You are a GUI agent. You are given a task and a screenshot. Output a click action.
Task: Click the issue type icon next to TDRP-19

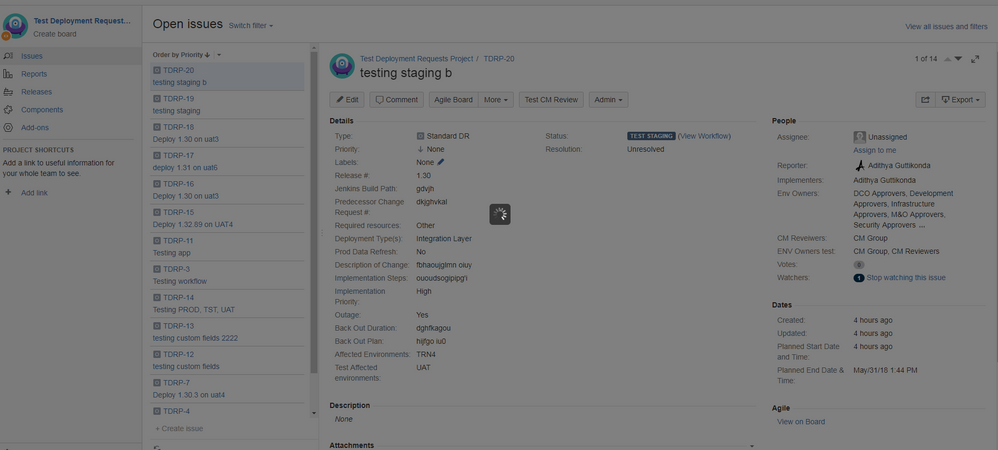coord(157,99)
